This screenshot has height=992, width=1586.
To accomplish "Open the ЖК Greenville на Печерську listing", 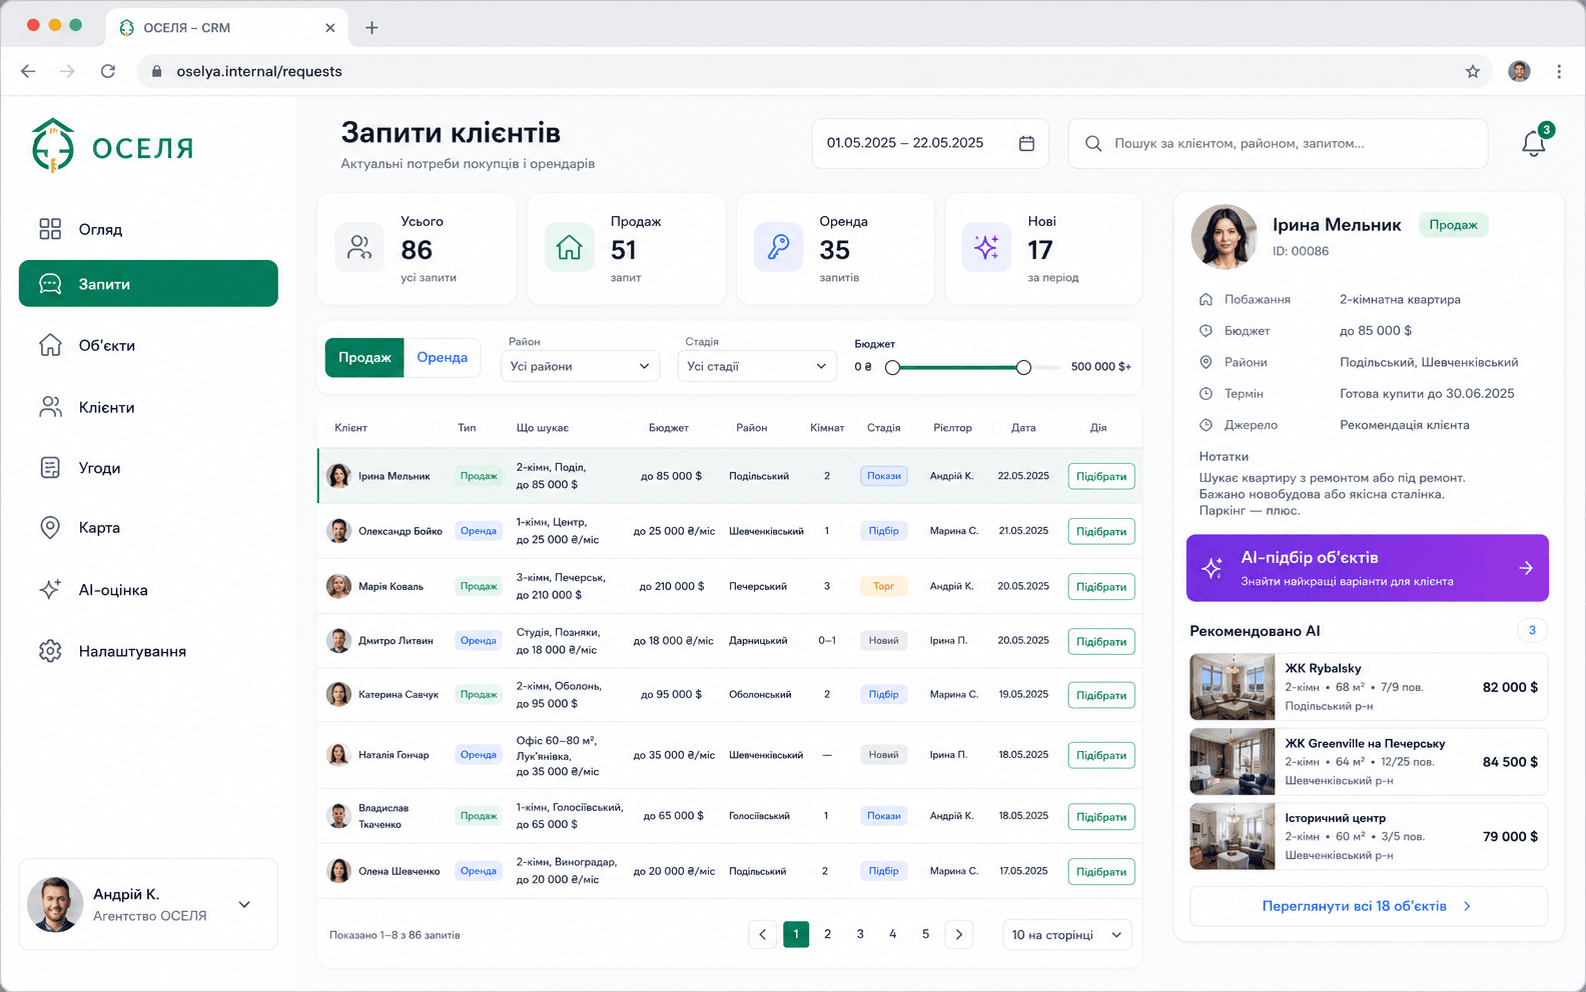I will [1368, 761].
